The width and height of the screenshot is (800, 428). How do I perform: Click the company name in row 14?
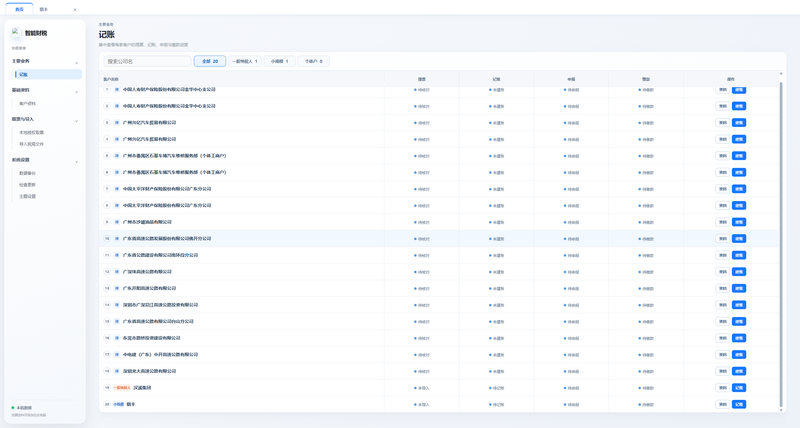tap(160, 305)
